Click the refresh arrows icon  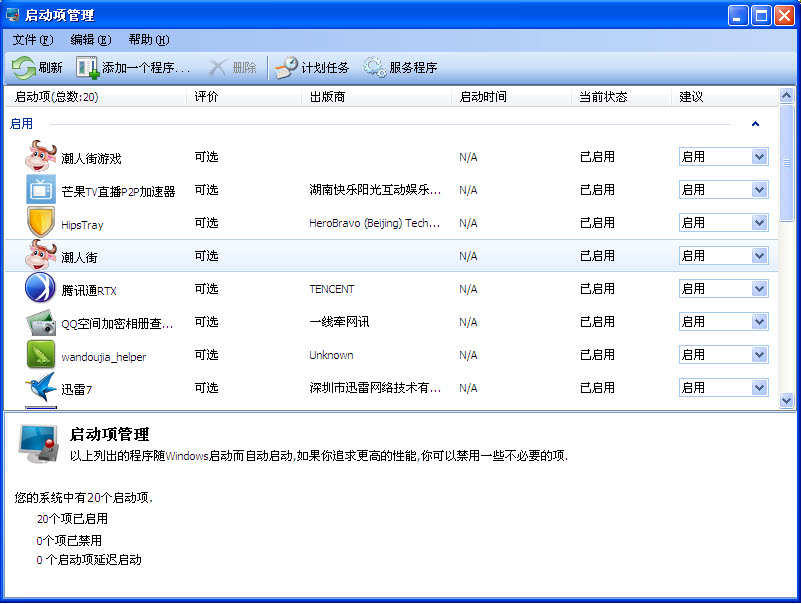[23, 67]
